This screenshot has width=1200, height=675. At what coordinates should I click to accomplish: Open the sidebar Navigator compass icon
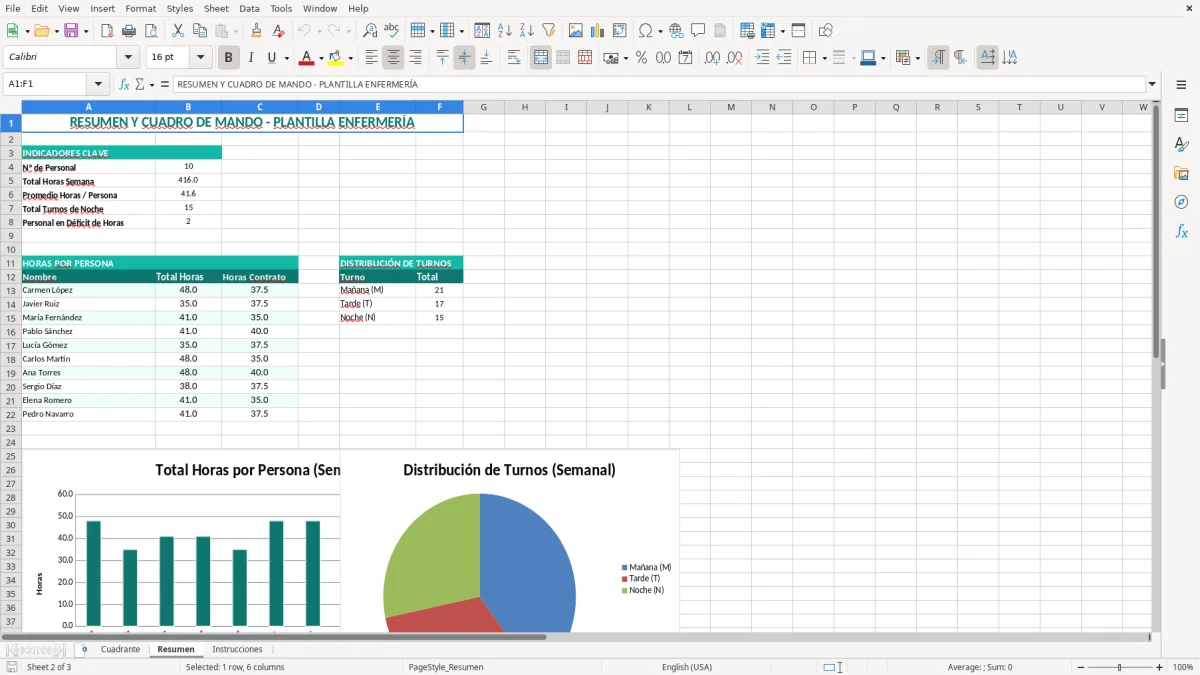pyautogui.click(x=1181, y=202)
